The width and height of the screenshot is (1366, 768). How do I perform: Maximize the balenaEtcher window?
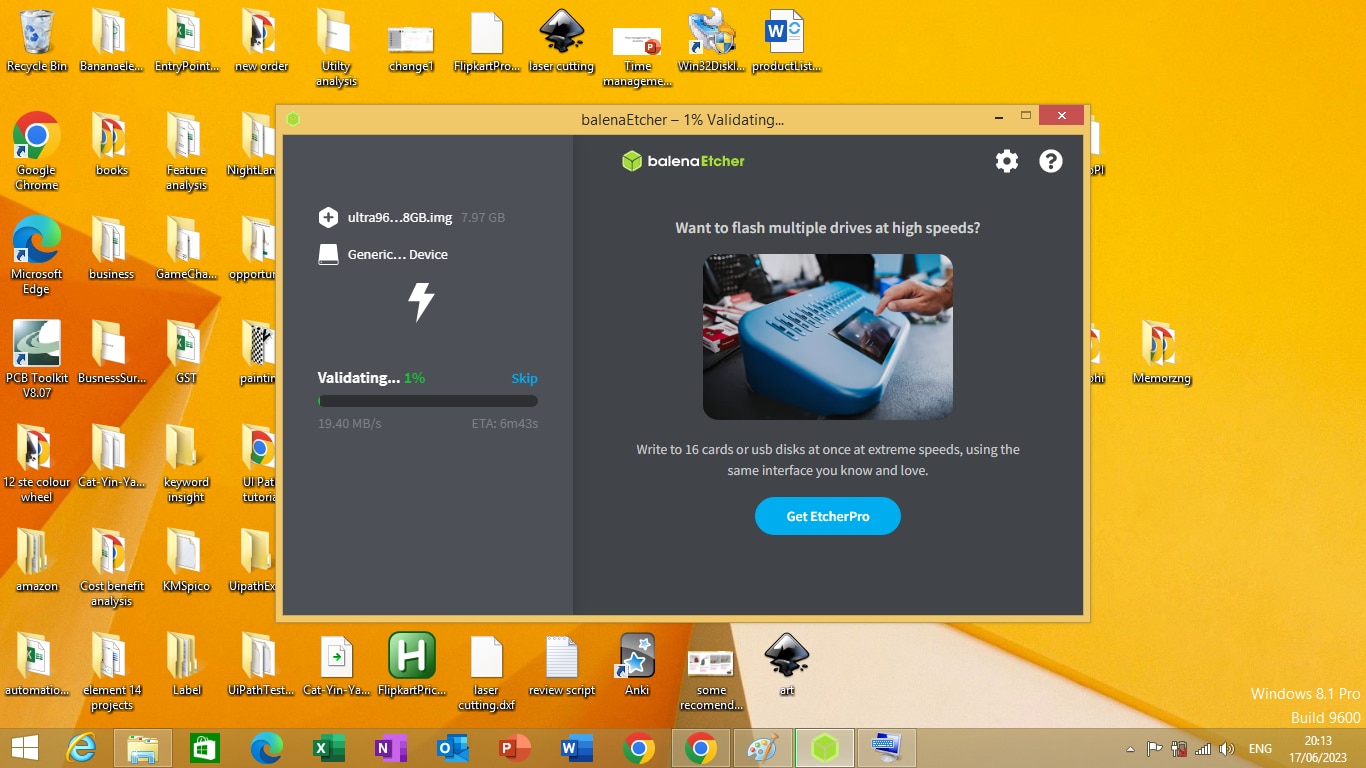point(1025,116)
